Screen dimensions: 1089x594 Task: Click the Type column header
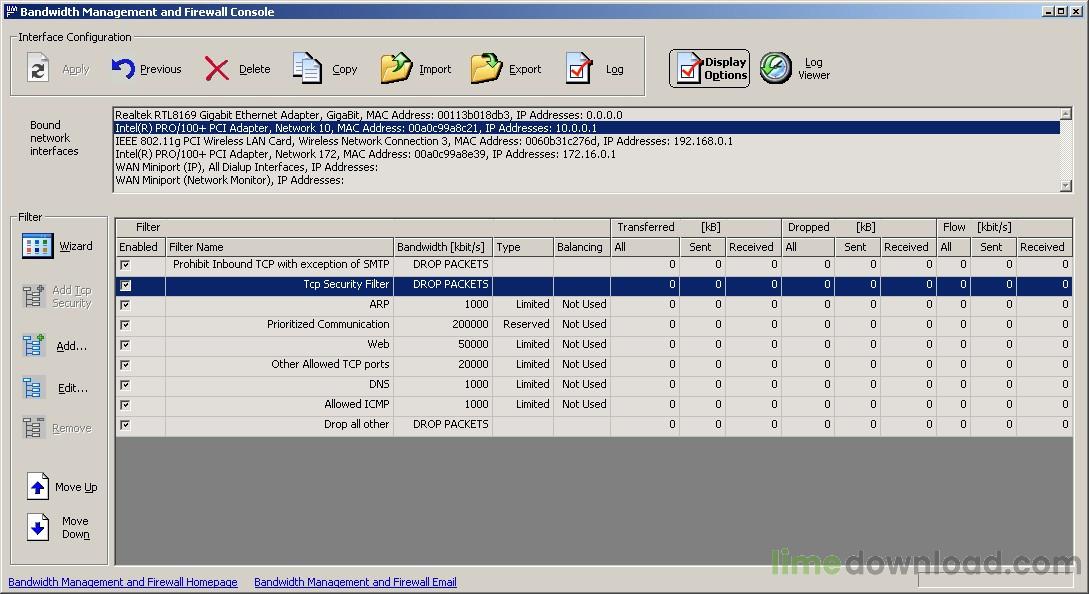[x=523, y=247]
